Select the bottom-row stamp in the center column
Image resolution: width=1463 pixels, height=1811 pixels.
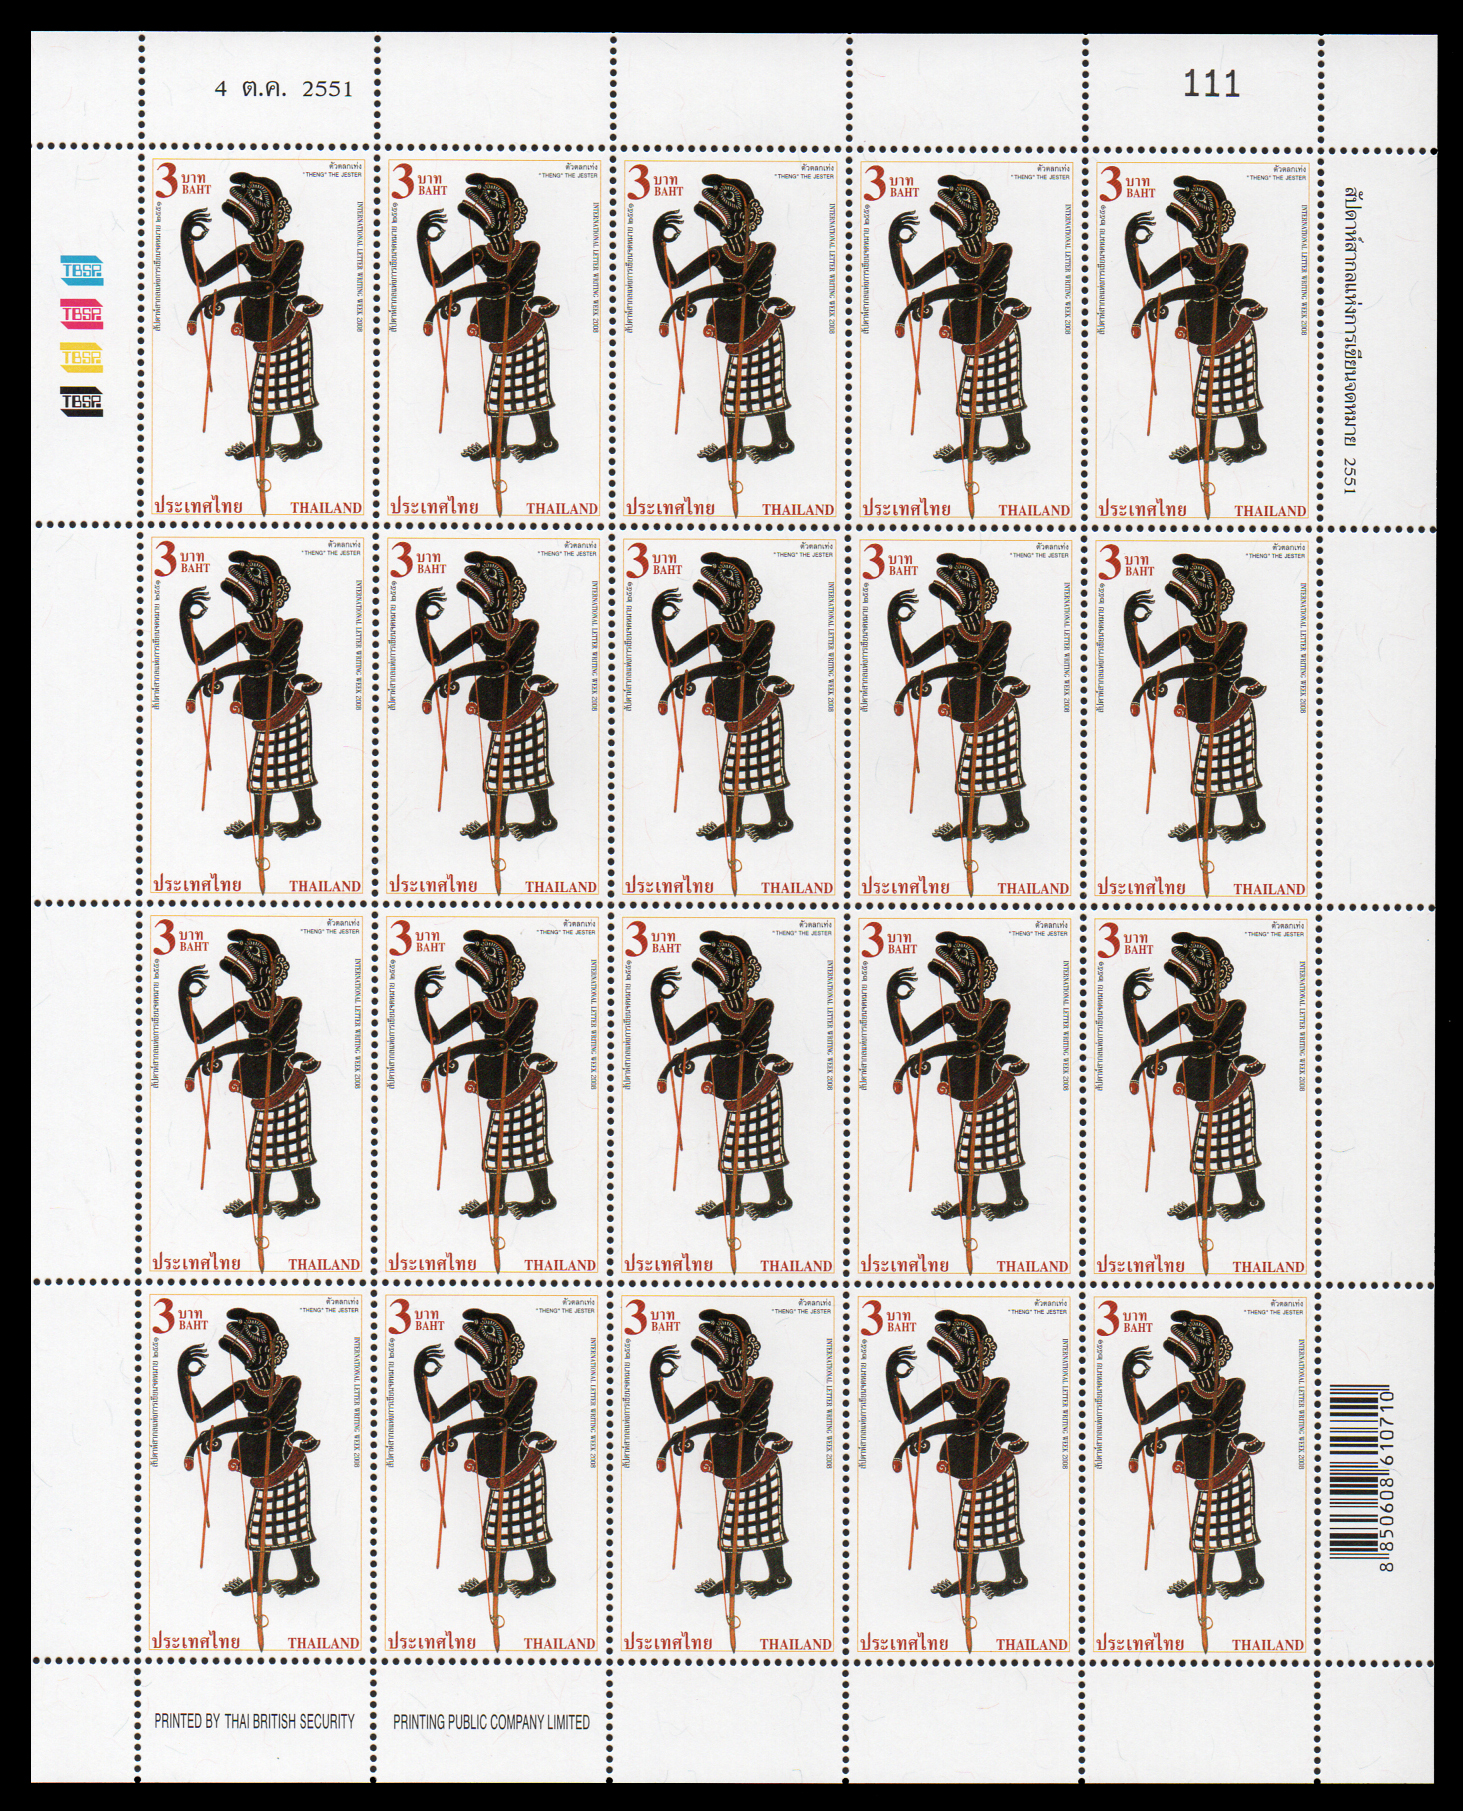pos(727,1473)
